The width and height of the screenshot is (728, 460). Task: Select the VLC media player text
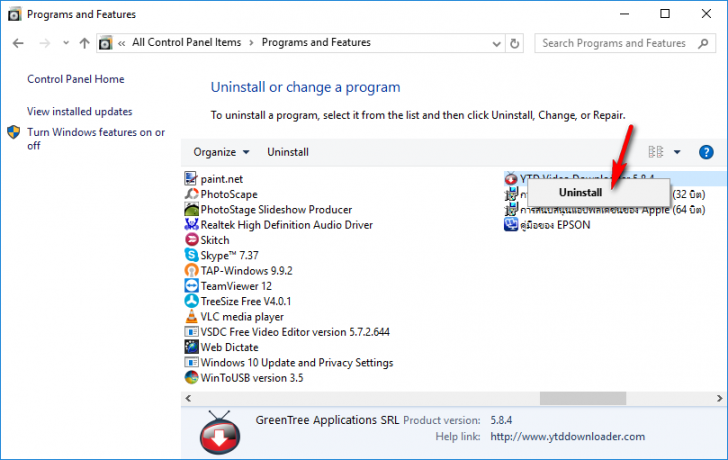pyautogui.click(x=242, y=317)
